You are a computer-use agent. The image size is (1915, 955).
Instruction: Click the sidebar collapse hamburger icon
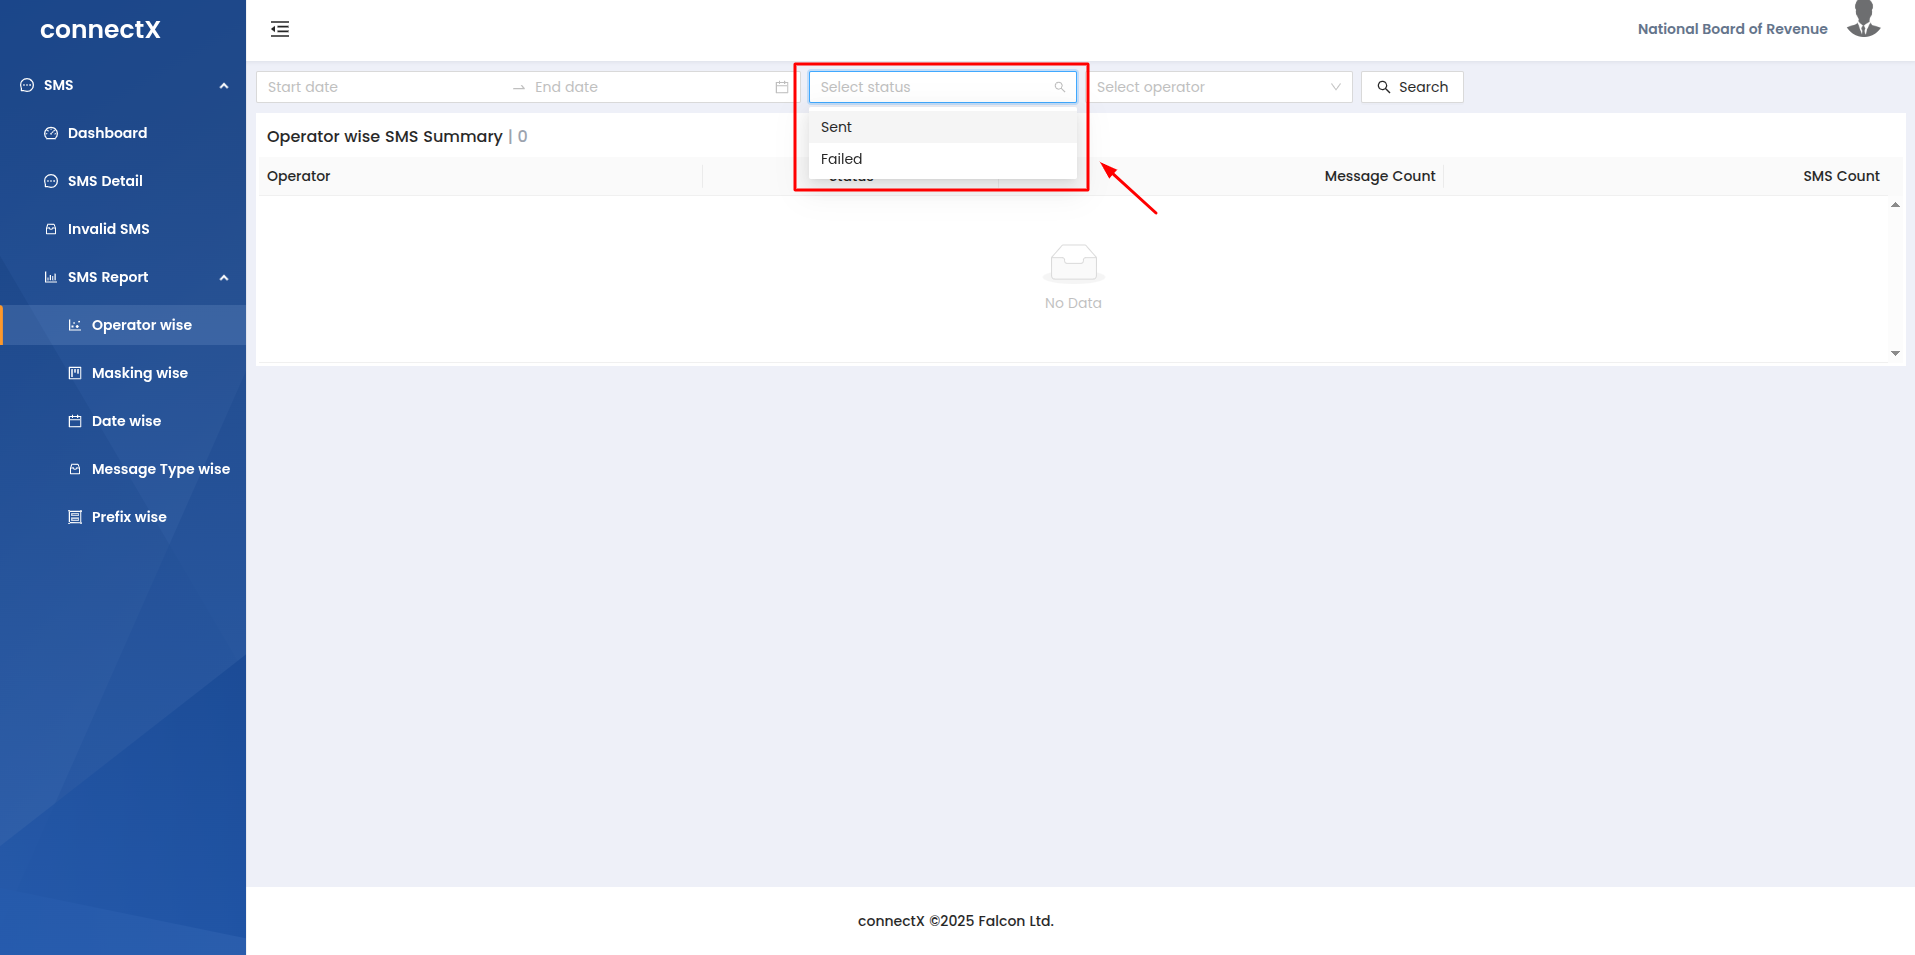tap(280, 29)
